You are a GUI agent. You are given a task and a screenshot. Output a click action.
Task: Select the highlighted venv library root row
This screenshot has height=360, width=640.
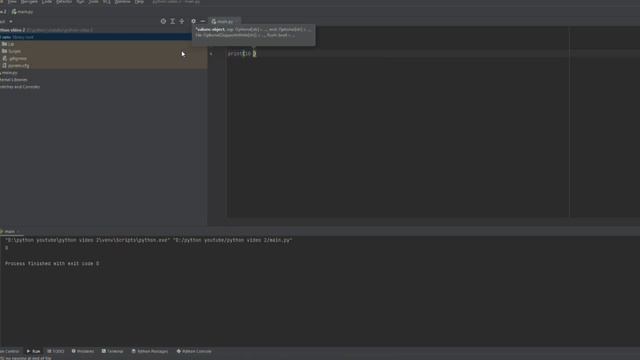(96, 37)
